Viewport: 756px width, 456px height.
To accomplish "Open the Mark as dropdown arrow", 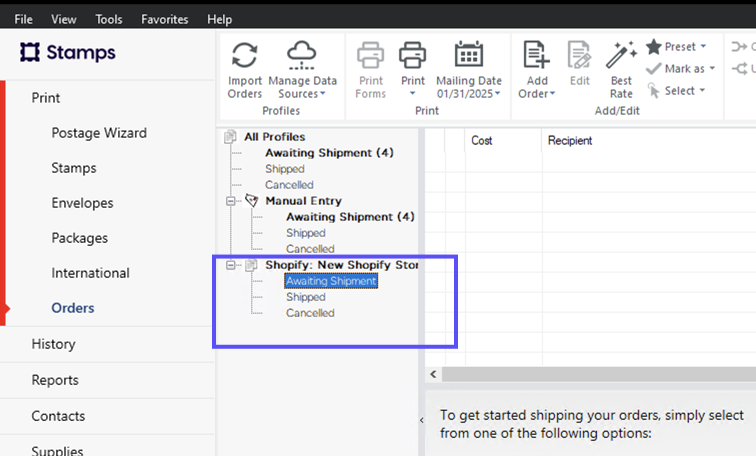I will point(712,68).
